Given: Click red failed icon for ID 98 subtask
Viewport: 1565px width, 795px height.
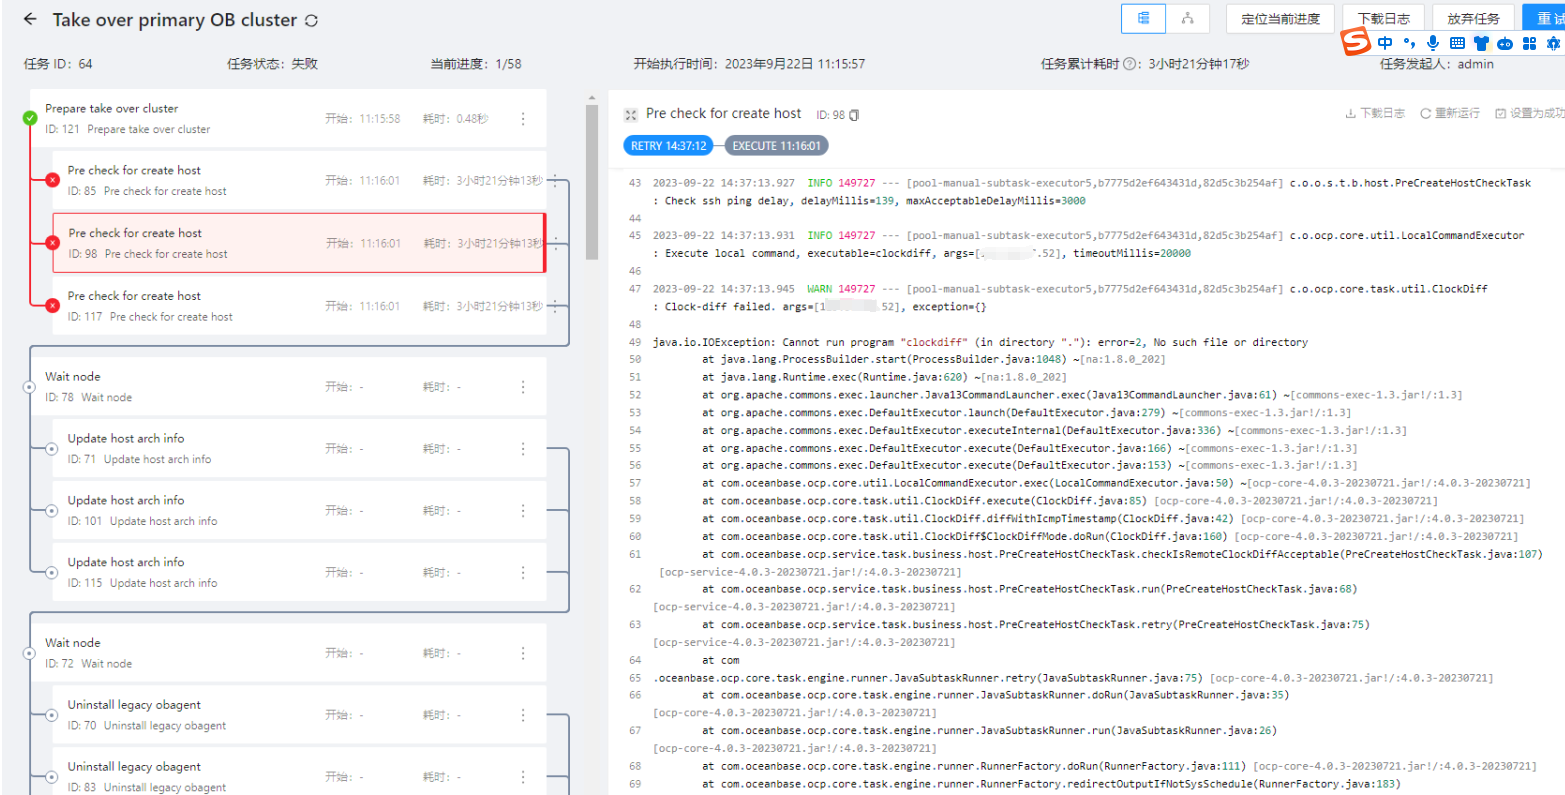Looking at the screenshot, I should click(52, 243).
